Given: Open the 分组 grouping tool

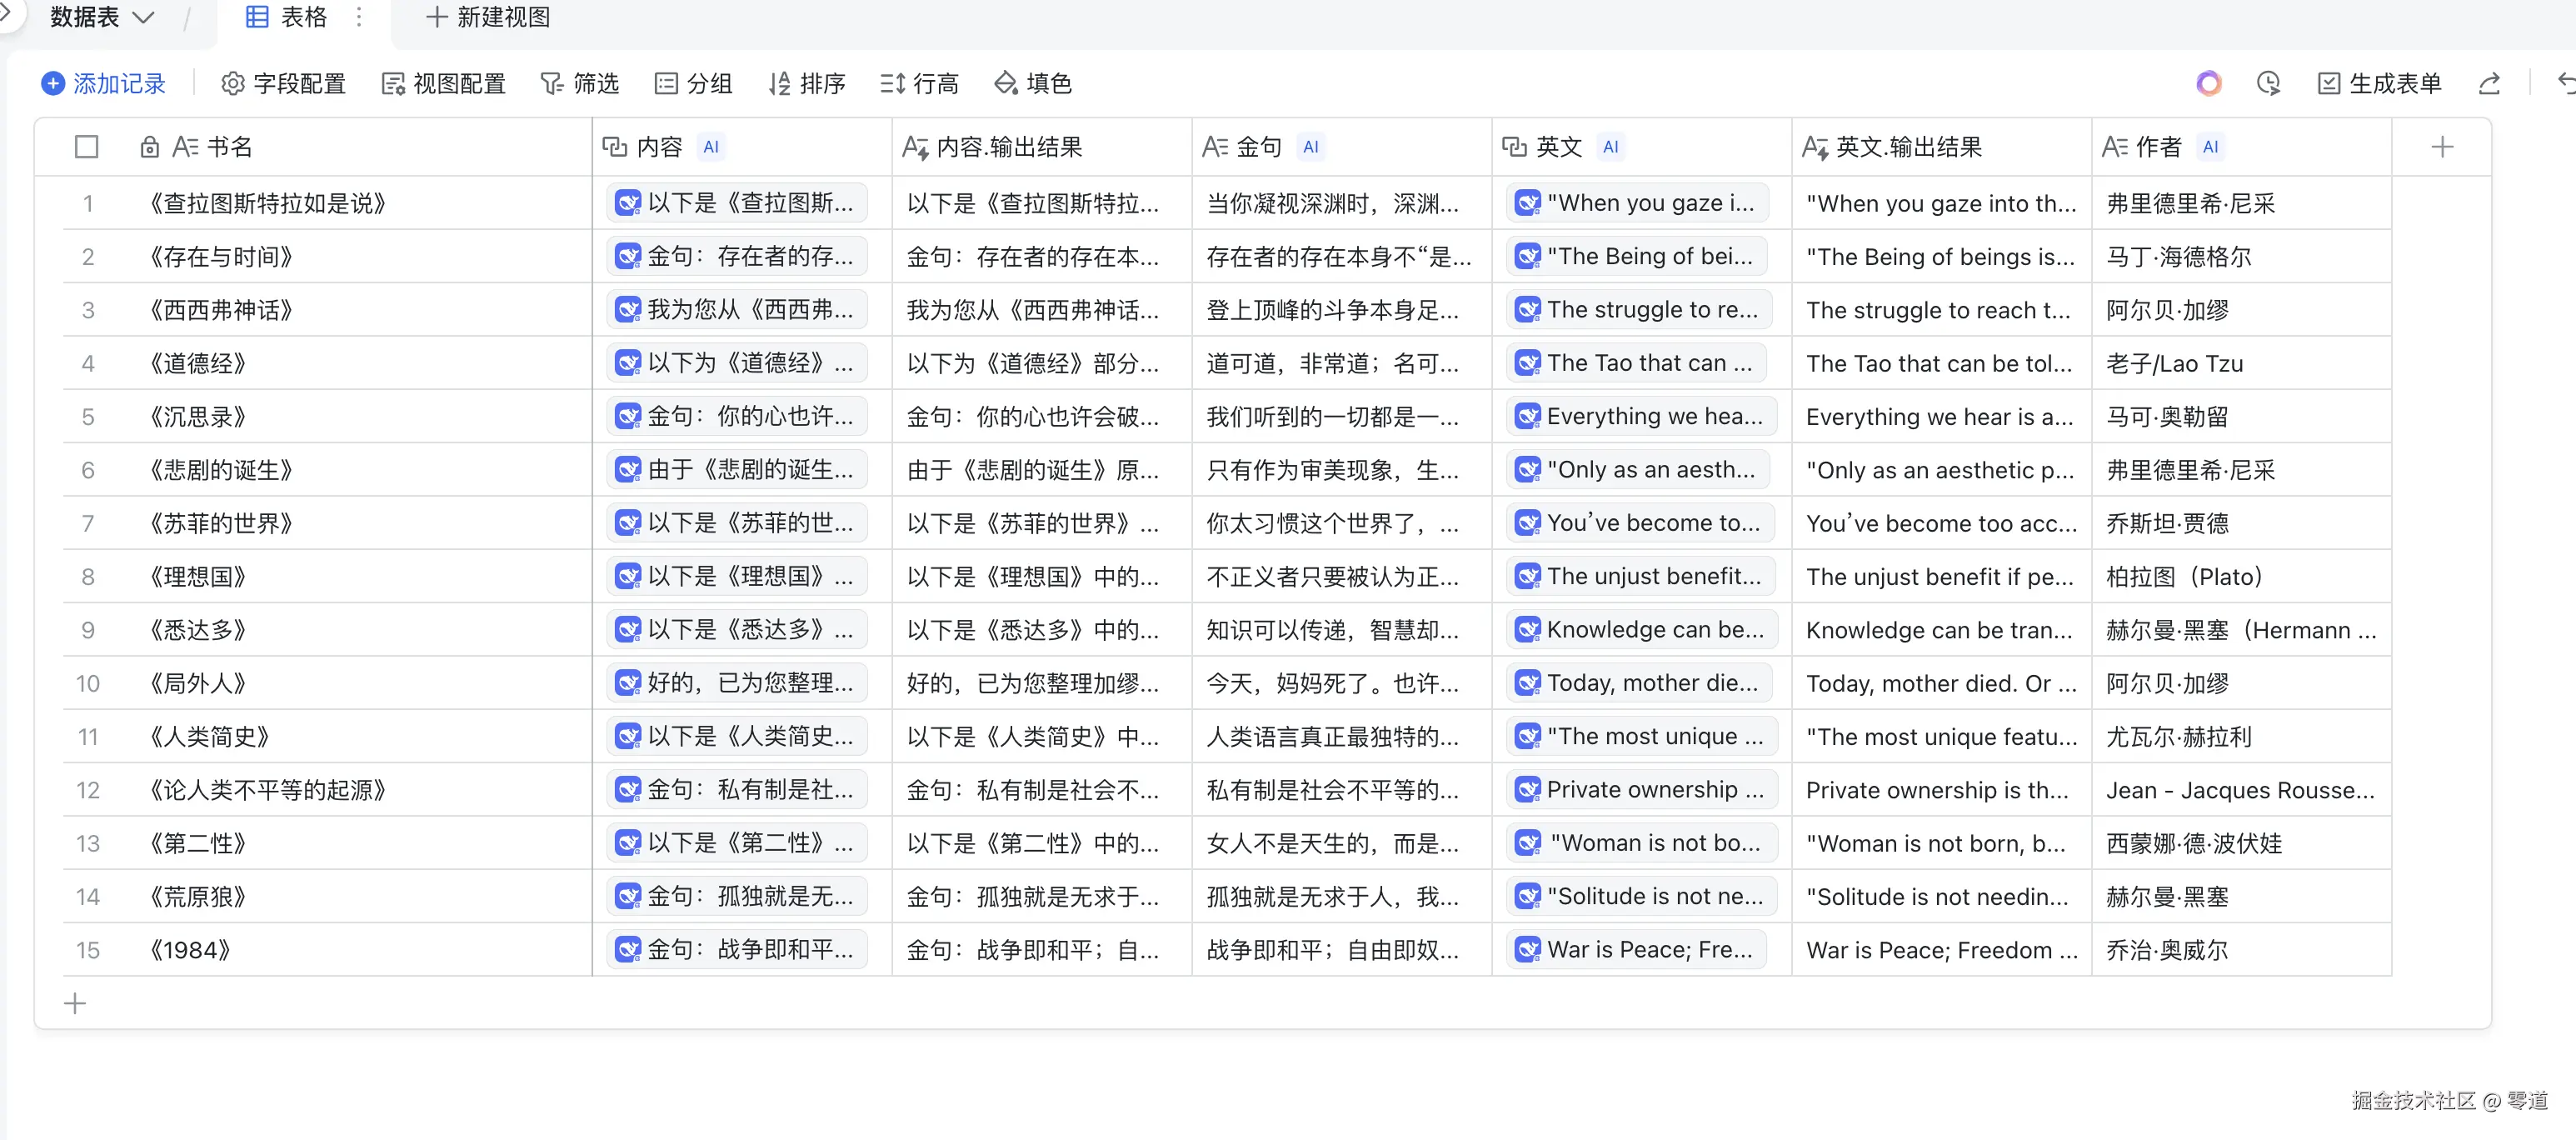Looking at the screenshot, I should tap(693, 83).
